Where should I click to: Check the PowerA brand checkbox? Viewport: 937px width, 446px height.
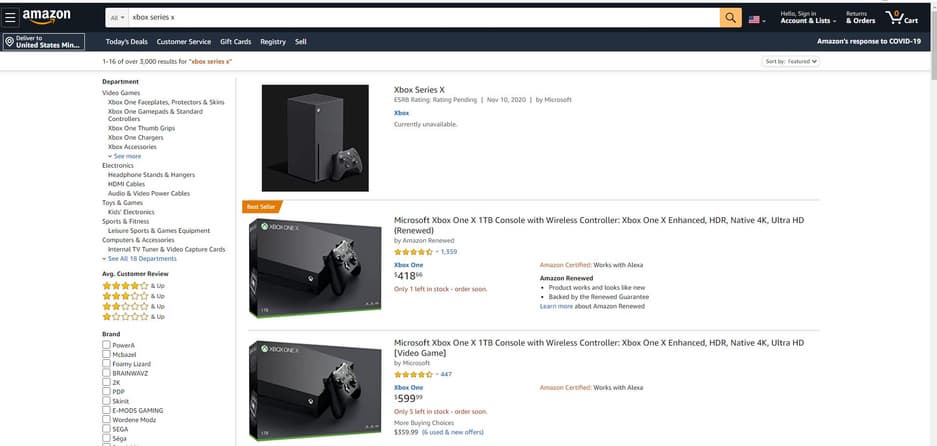(107, 345)
